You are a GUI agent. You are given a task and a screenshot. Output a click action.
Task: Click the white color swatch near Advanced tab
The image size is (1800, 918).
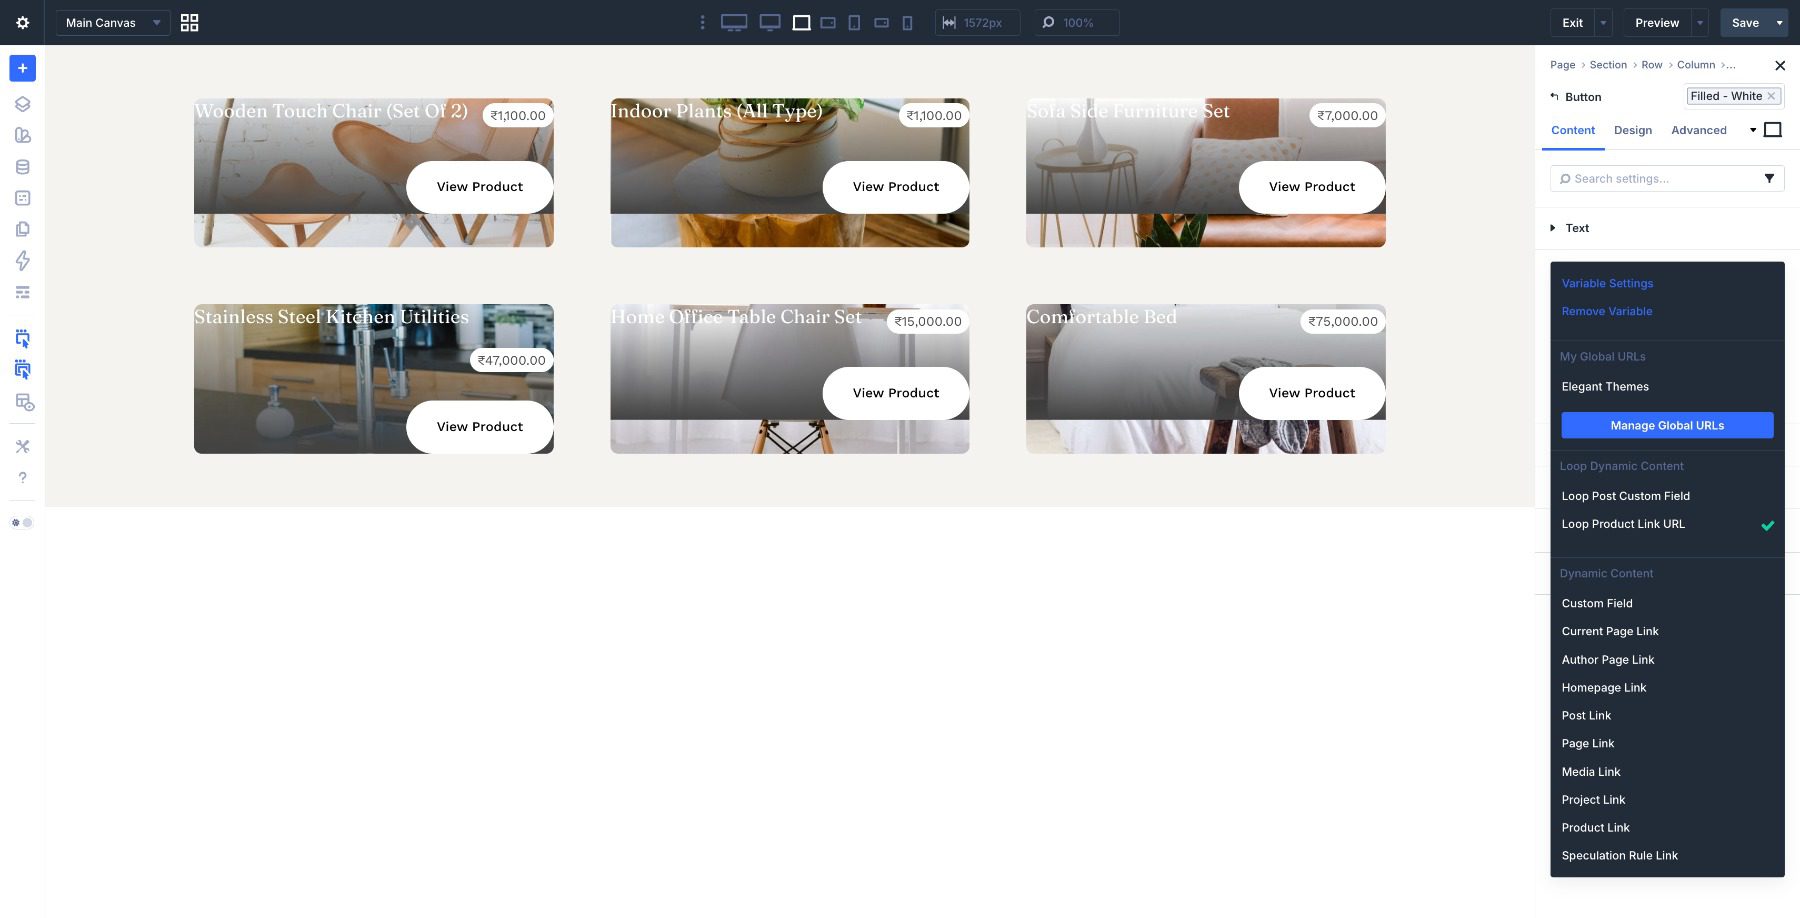1773,129
